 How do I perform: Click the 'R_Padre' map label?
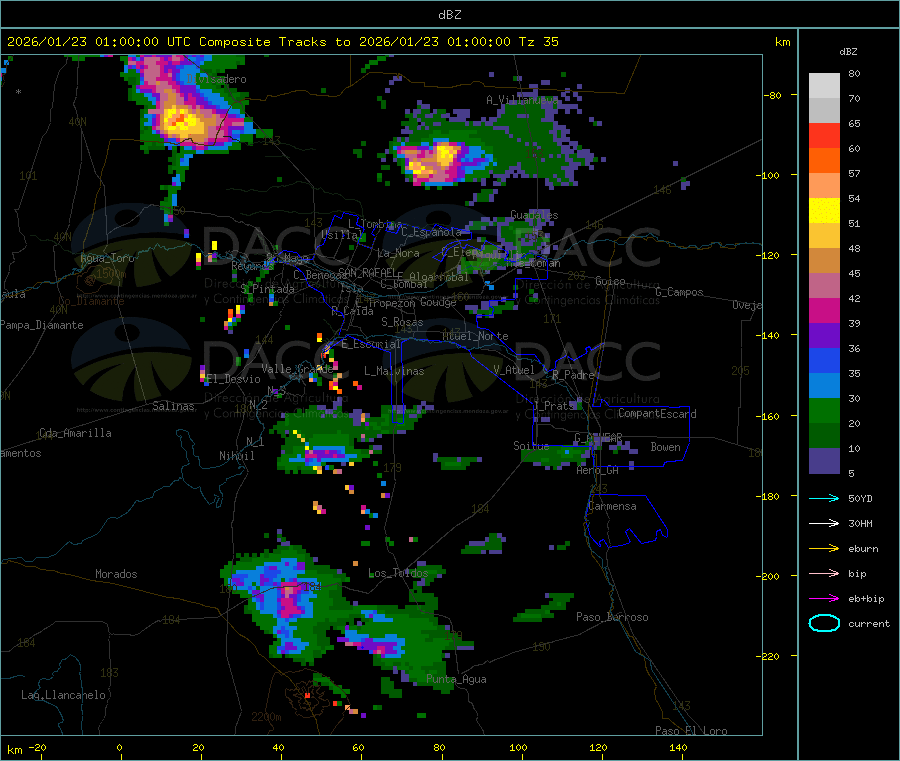(573, 375)
